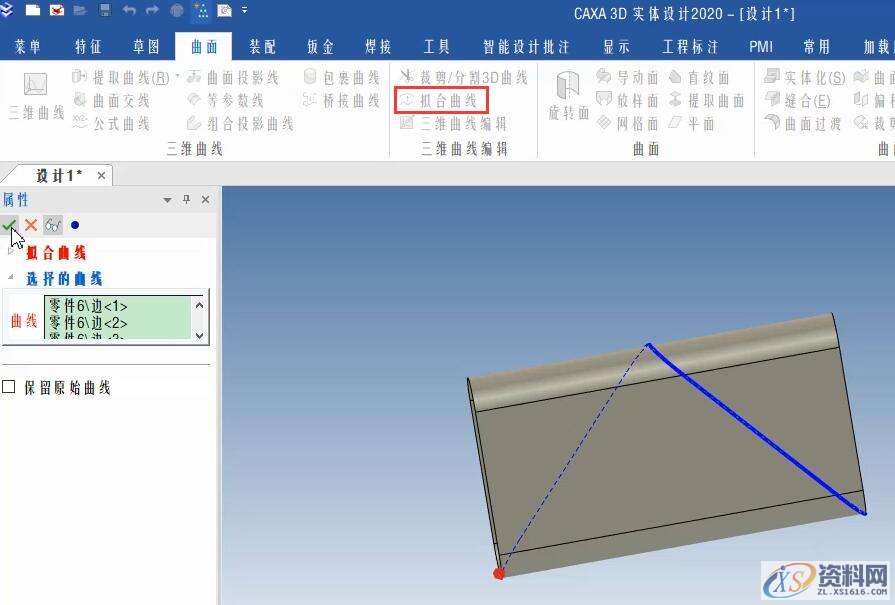This screenshot has height=605, width=895.
Task: Enable the 保留原始曲线 checkbox
Action: (8, 386)
